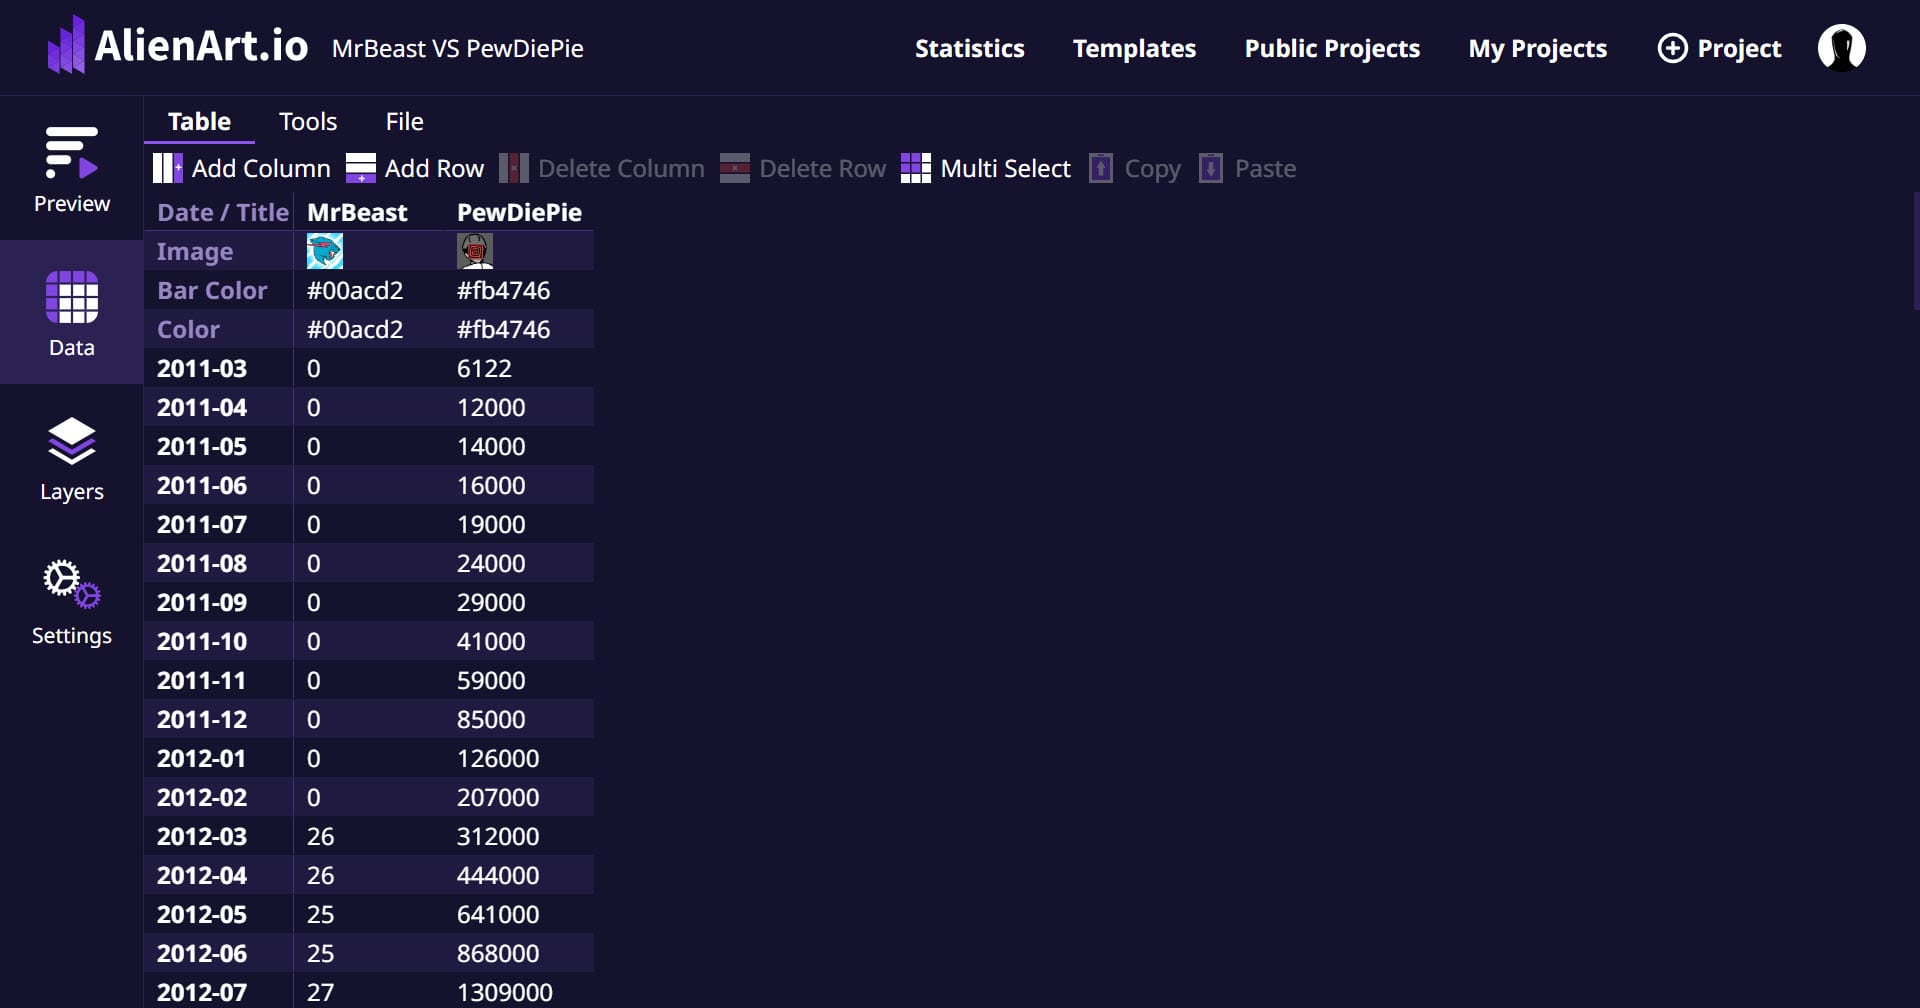Select the 2011-12 row label

click(x=219, y=719)
